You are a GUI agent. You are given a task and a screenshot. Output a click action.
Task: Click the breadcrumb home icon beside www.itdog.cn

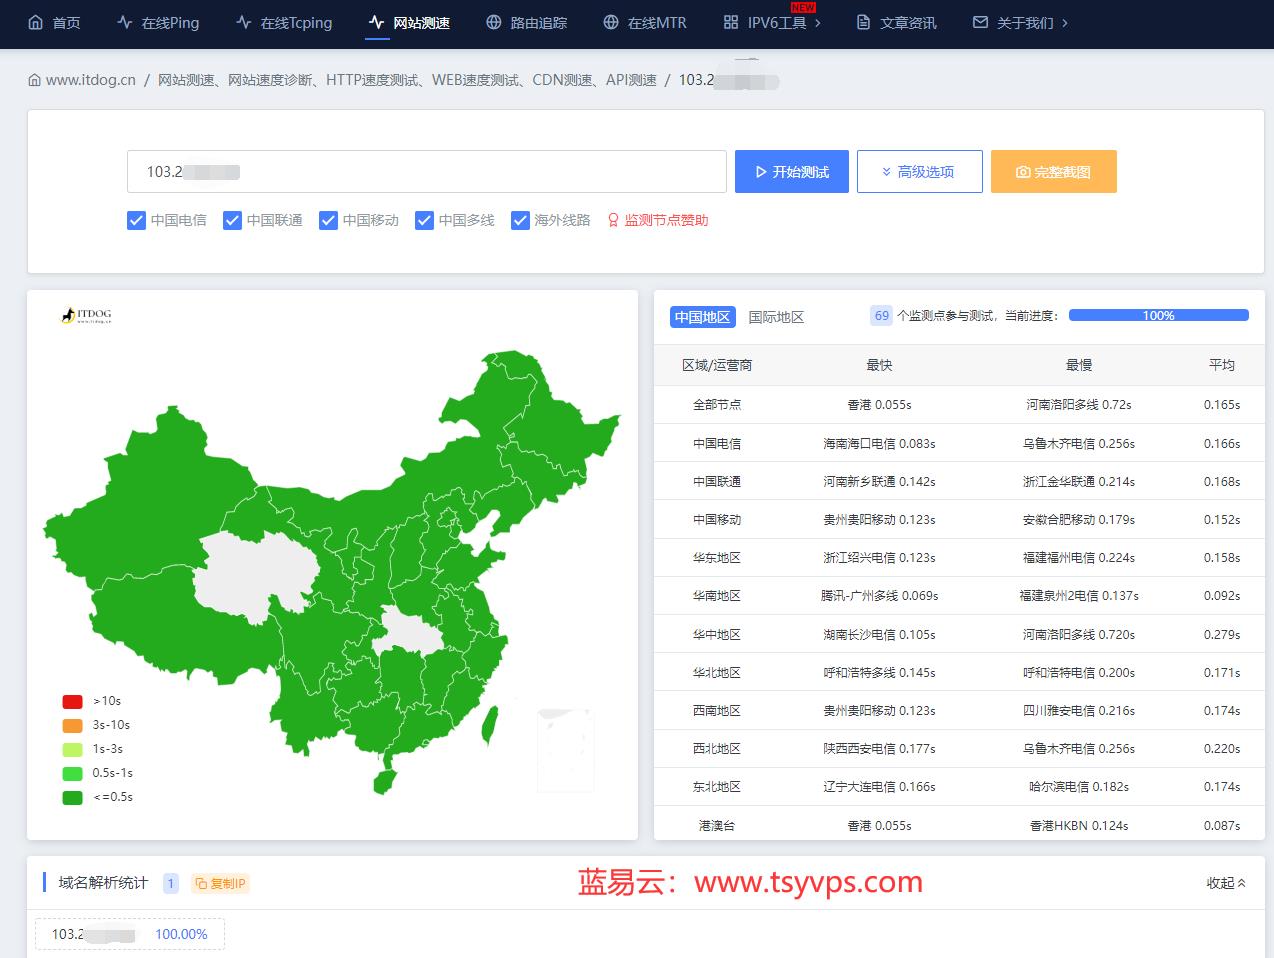35,80
